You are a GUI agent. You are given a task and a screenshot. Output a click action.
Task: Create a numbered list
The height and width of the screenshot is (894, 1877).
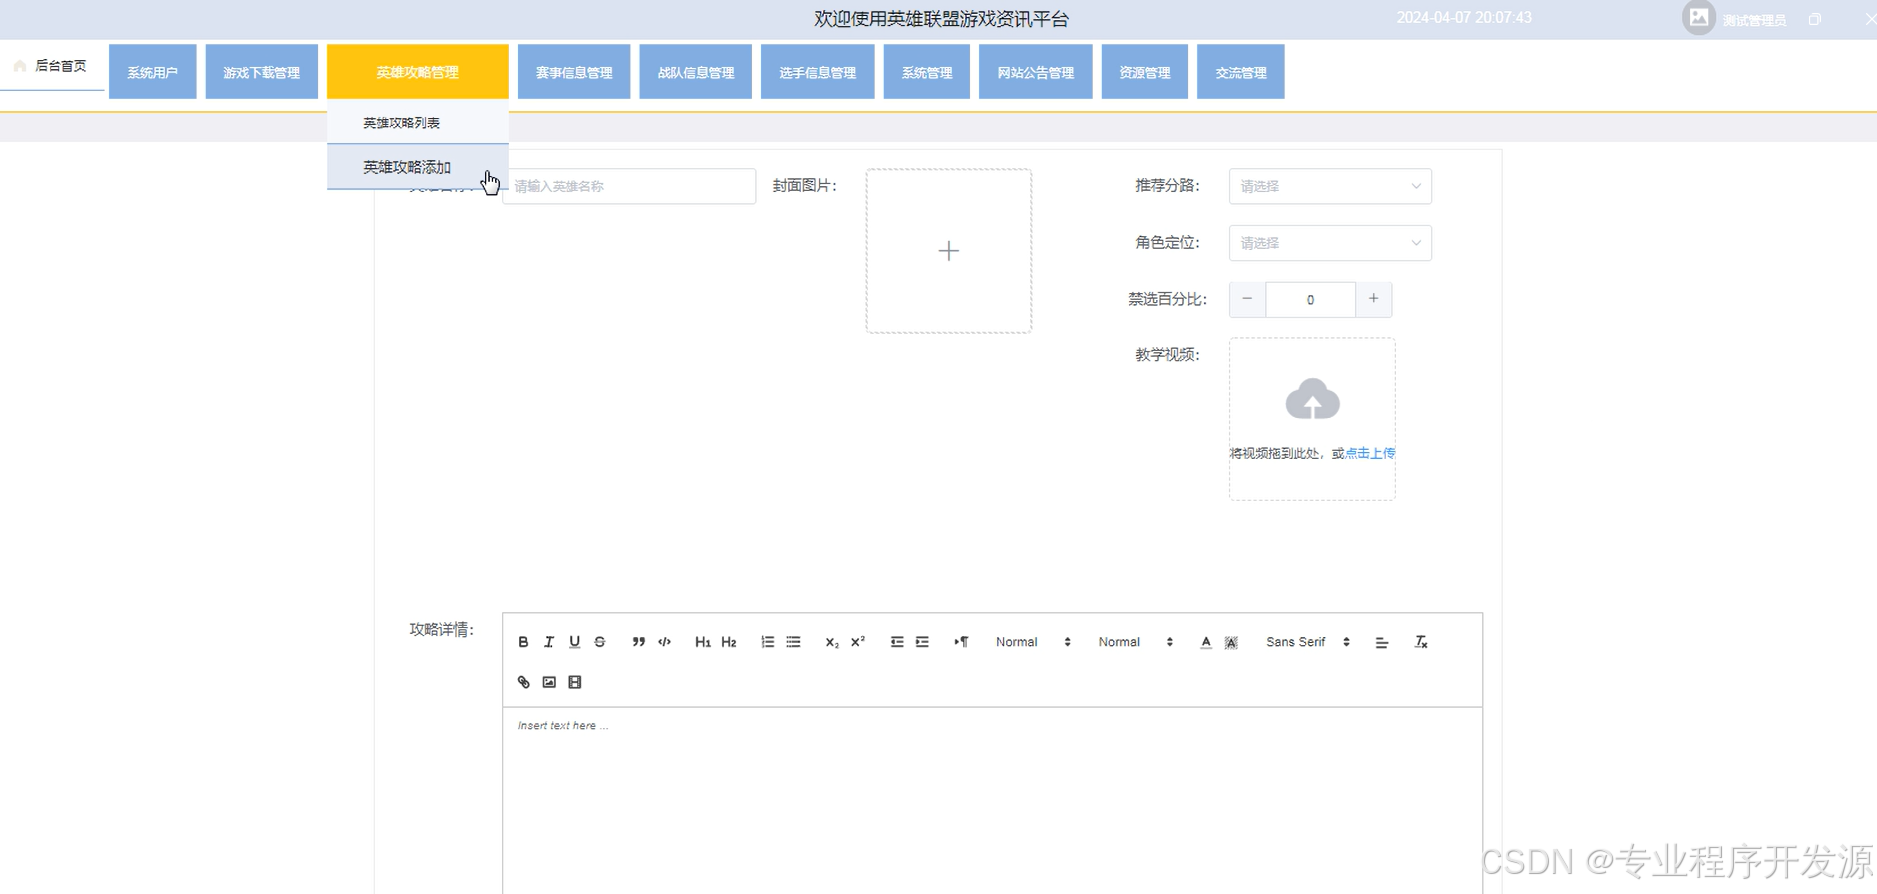point(767,642)
